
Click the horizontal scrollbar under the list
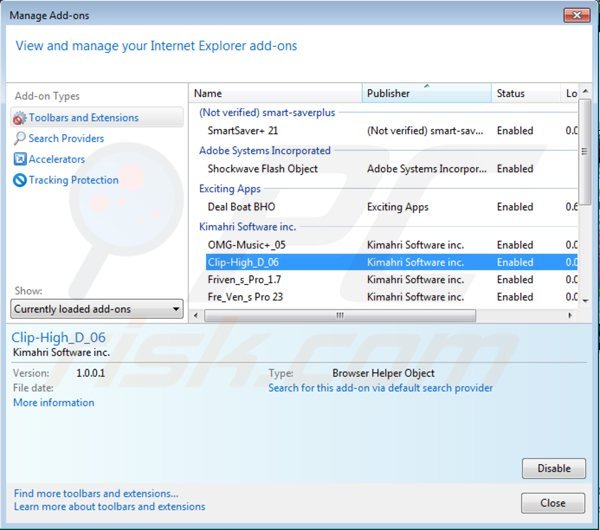pos(340,315)
